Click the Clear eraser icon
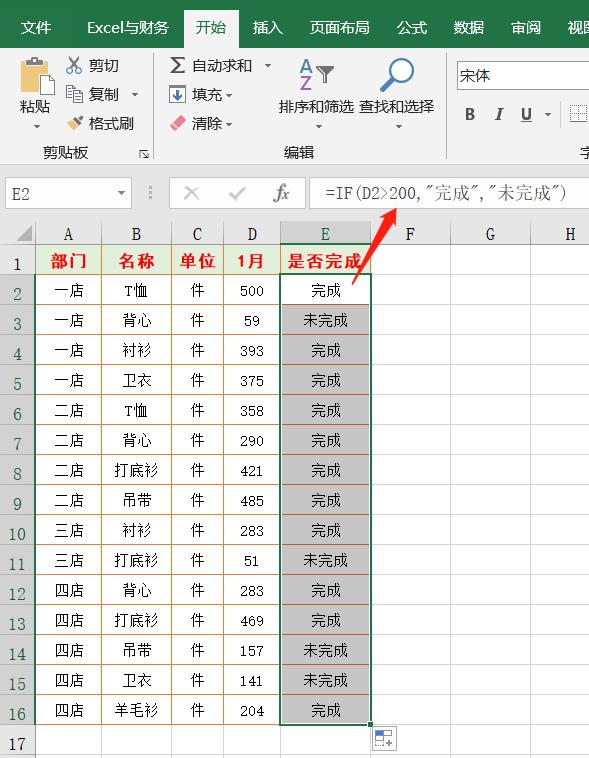 (x=177, y=123)
